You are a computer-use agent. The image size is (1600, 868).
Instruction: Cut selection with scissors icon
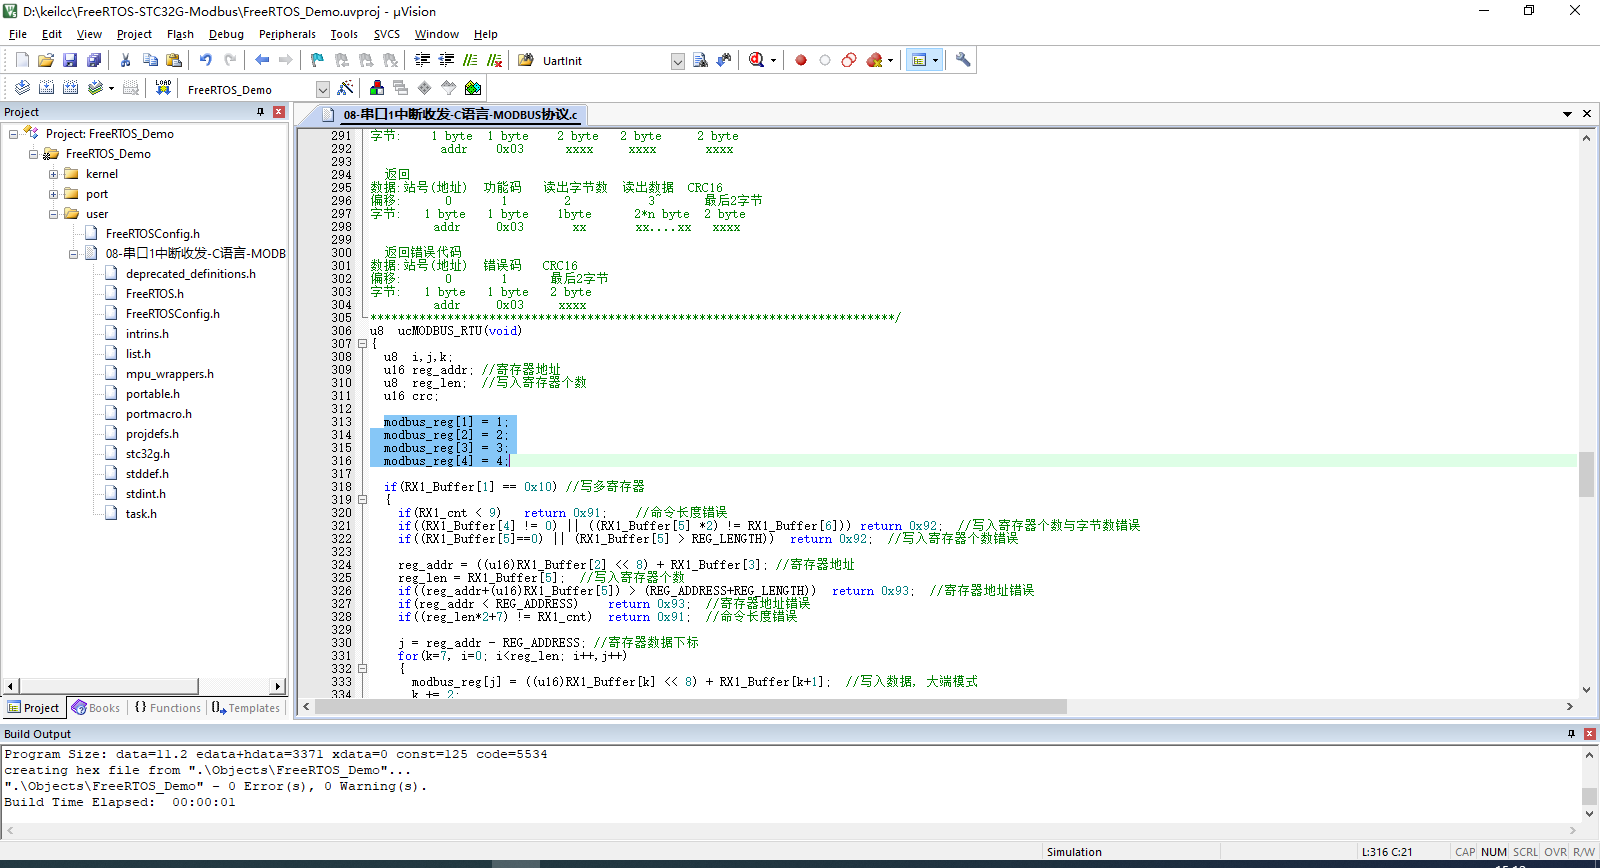coord(125,60)
